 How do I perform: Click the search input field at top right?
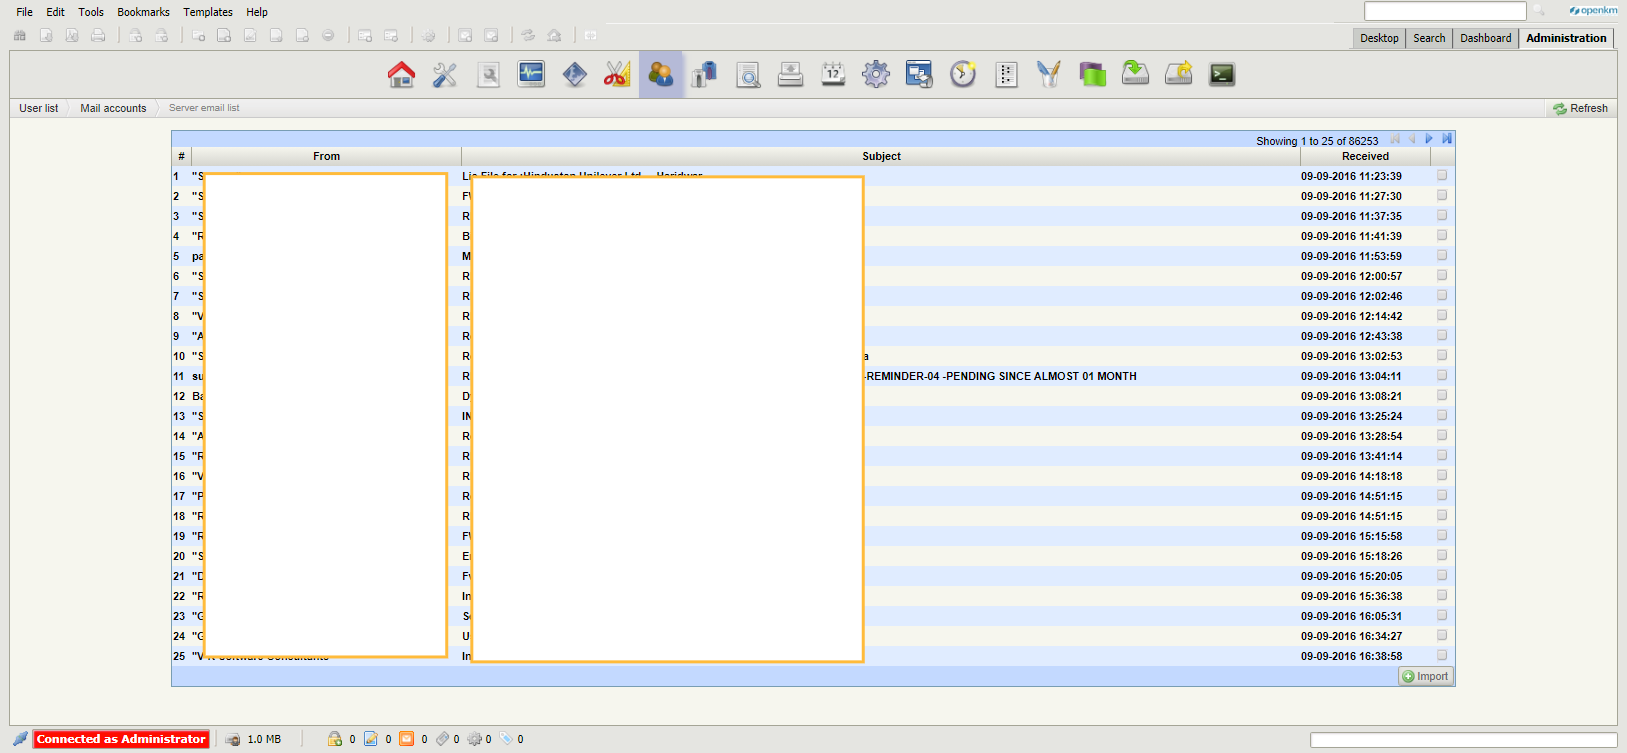(x=1445, y=11)
